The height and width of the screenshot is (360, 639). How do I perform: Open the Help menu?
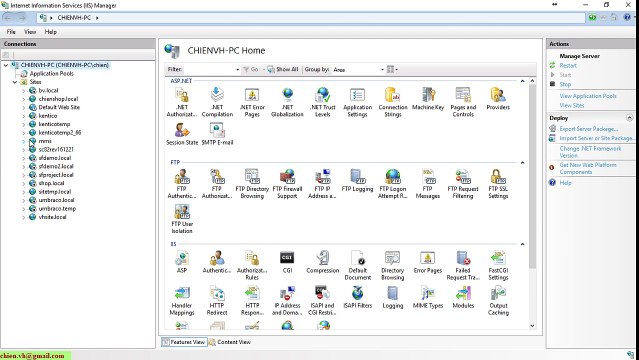pyautogui.click(x=51, y=32)
